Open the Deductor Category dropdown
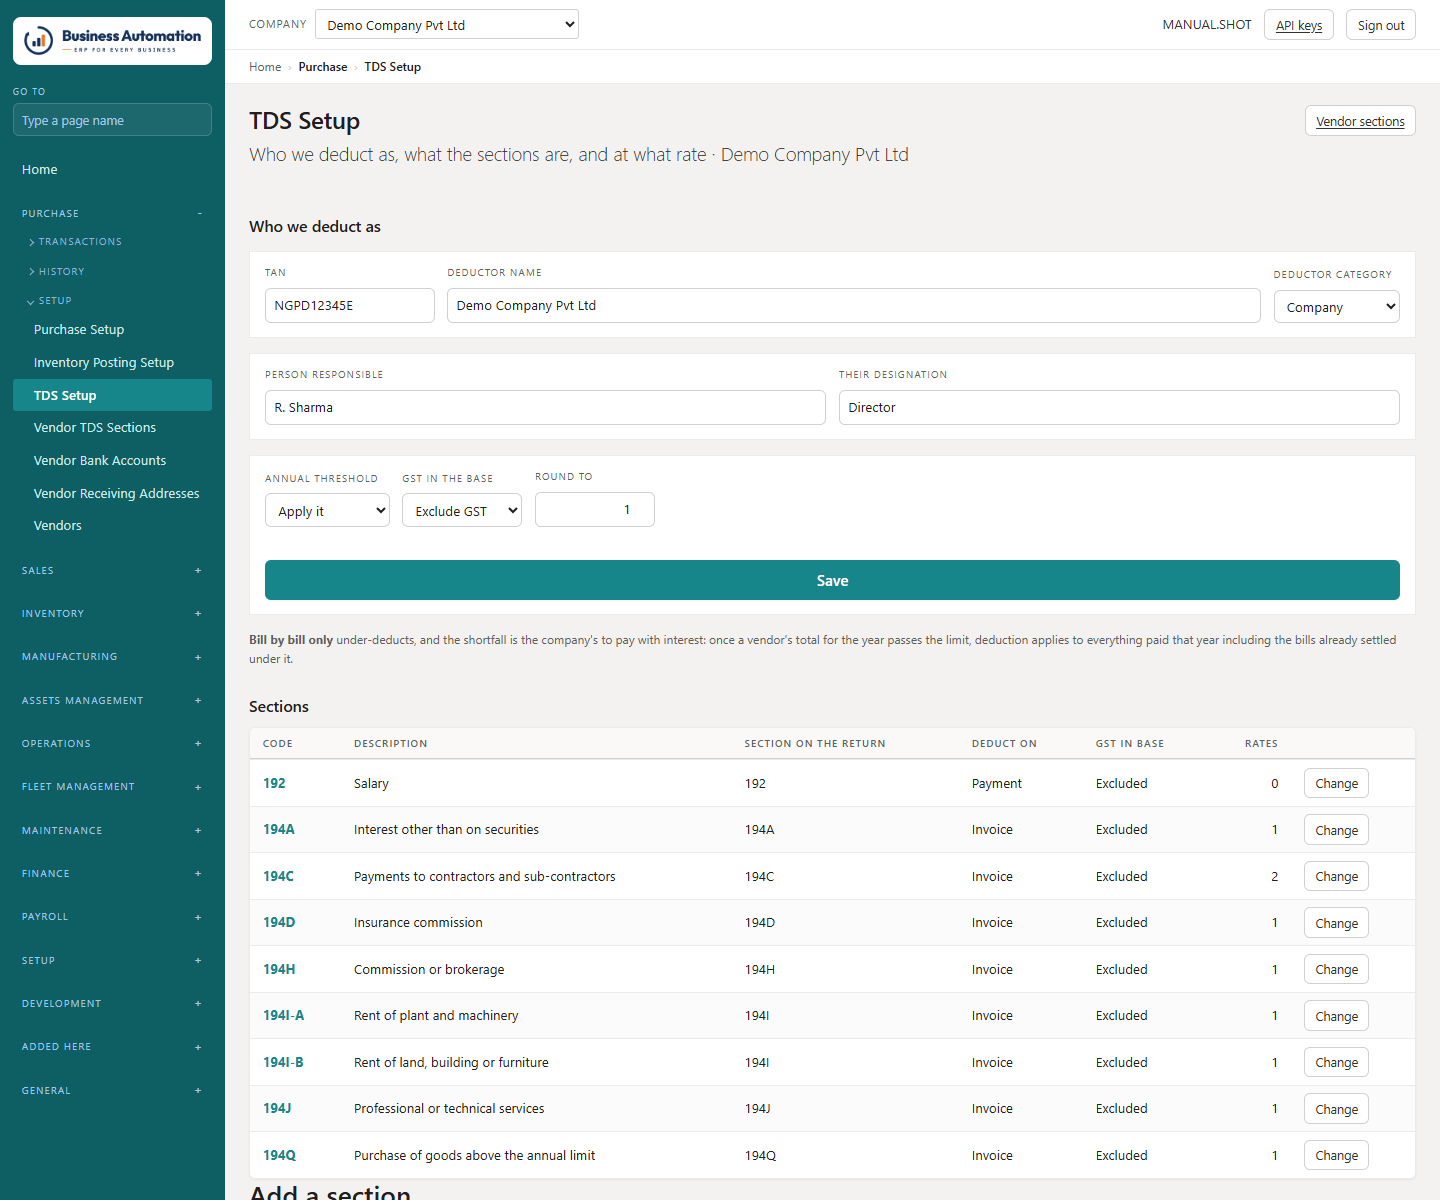This screenshot has height=1200, width=1440. (1336, 307)
